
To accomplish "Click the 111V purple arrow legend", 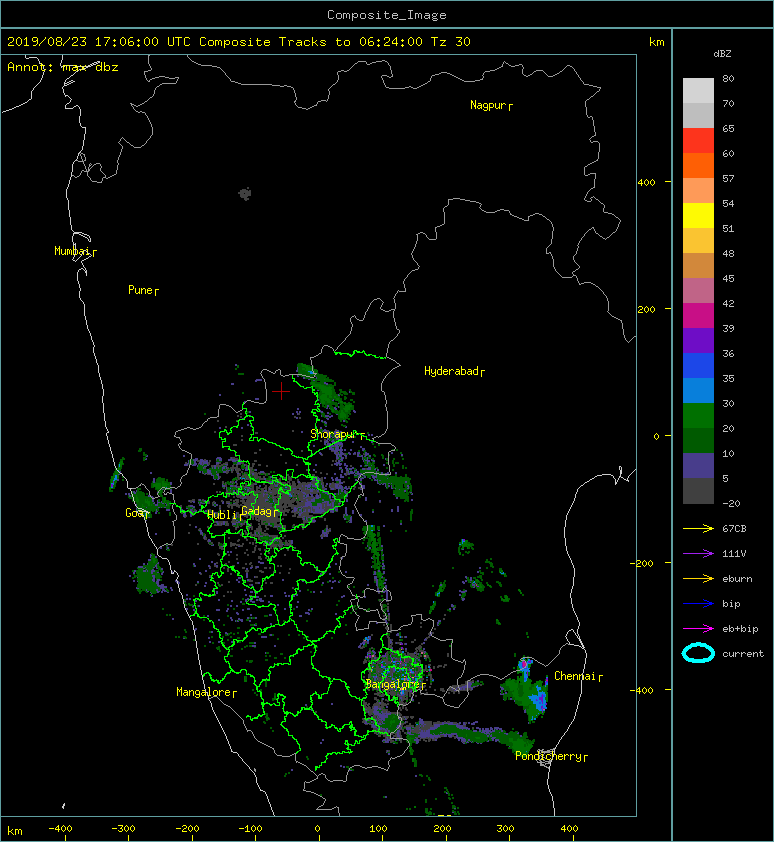I will click(x=698, y=553).
